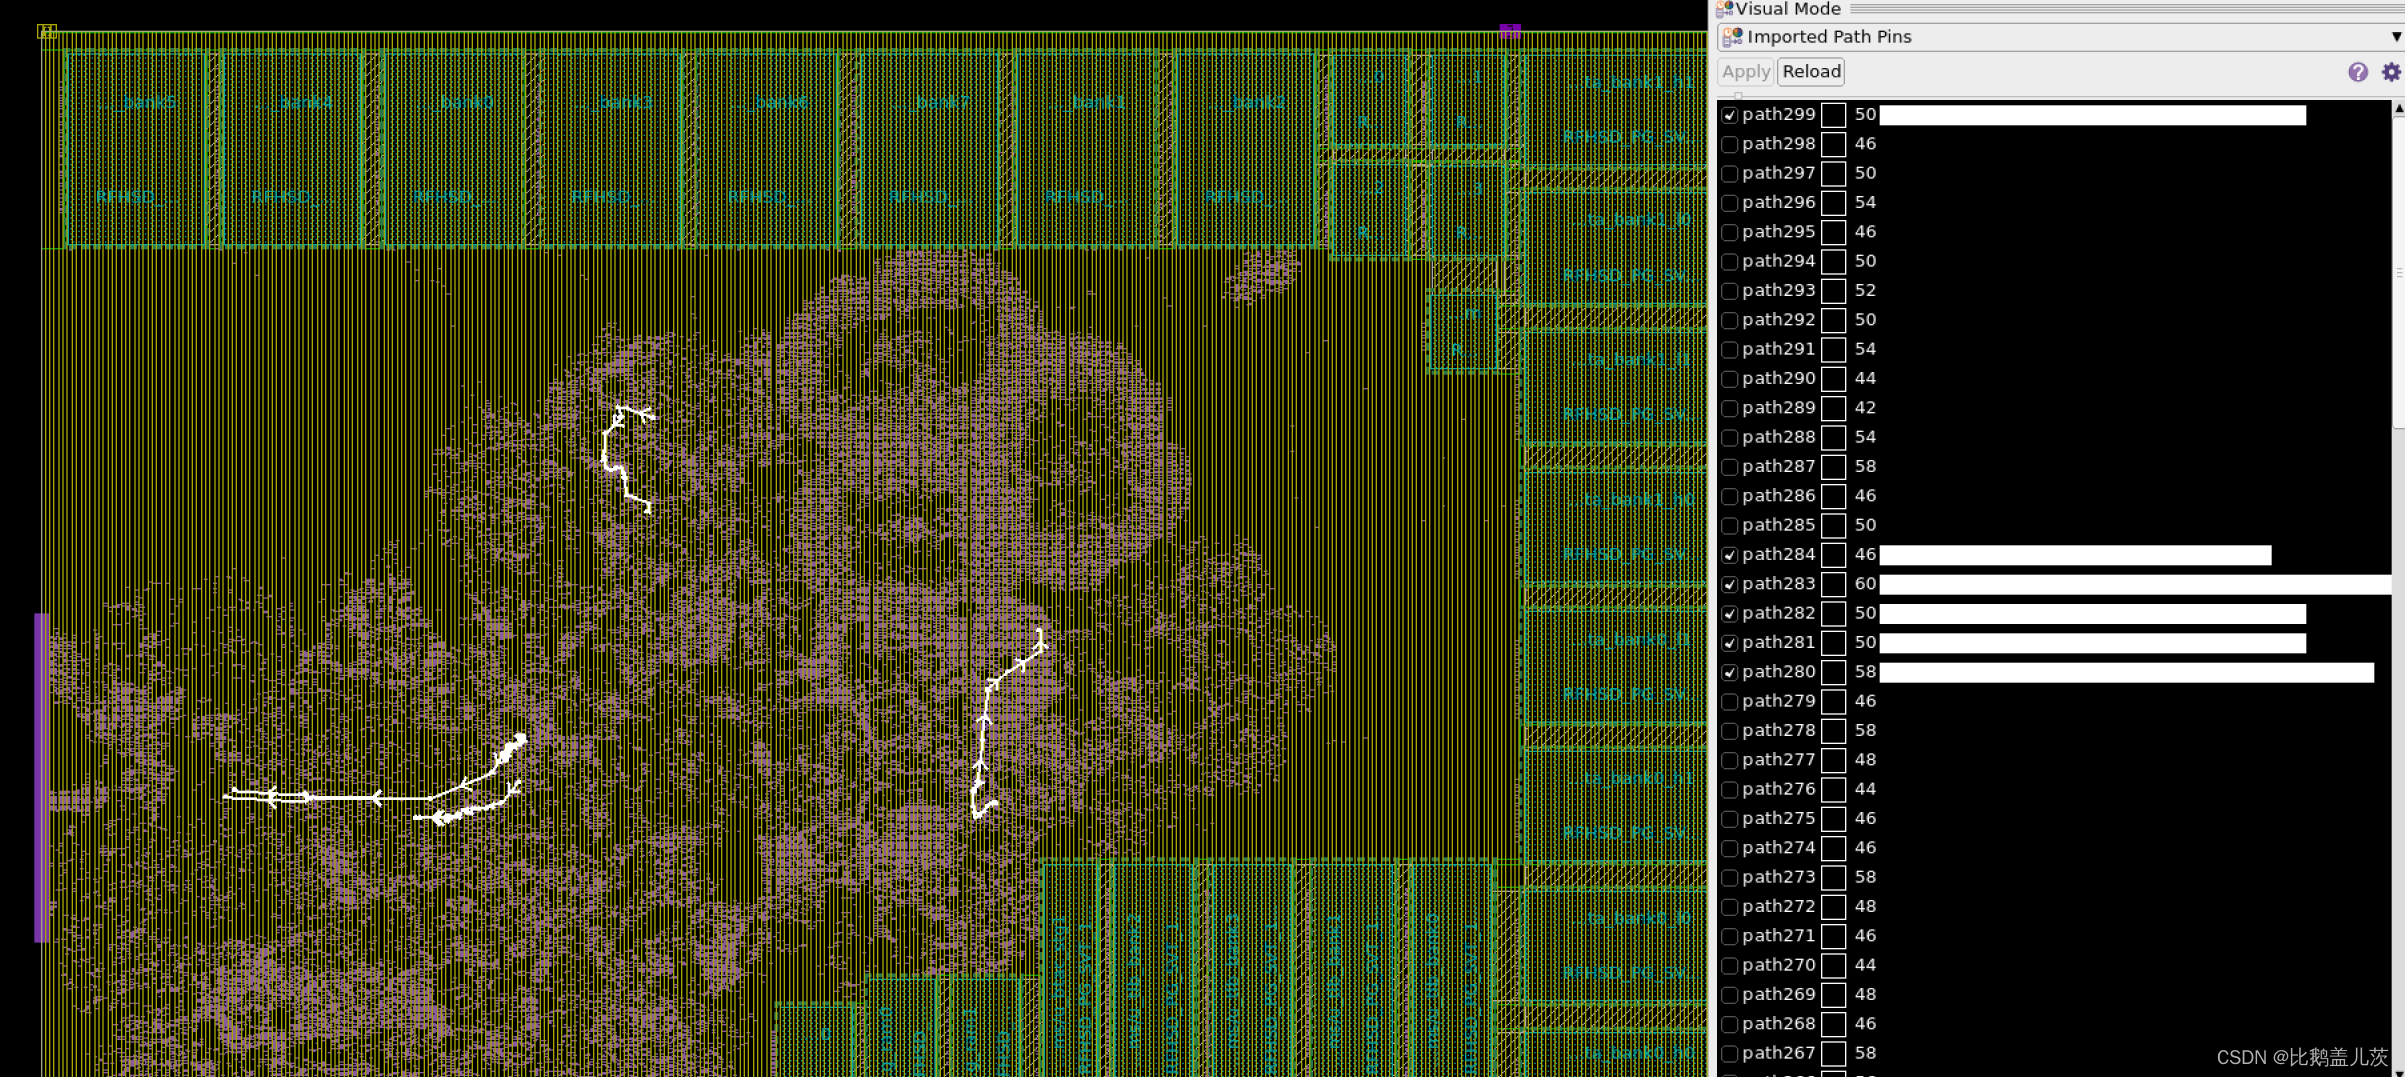Select the path277 row label
This screenshot has height=1077, width=2405.
click(1778, 760)
